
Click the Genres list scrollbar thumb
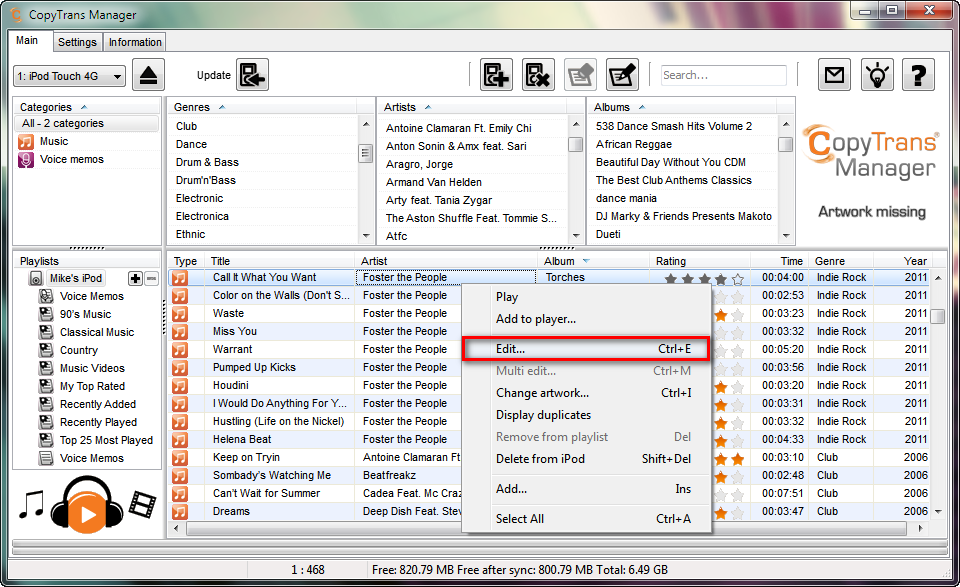(x=366, y=153)
